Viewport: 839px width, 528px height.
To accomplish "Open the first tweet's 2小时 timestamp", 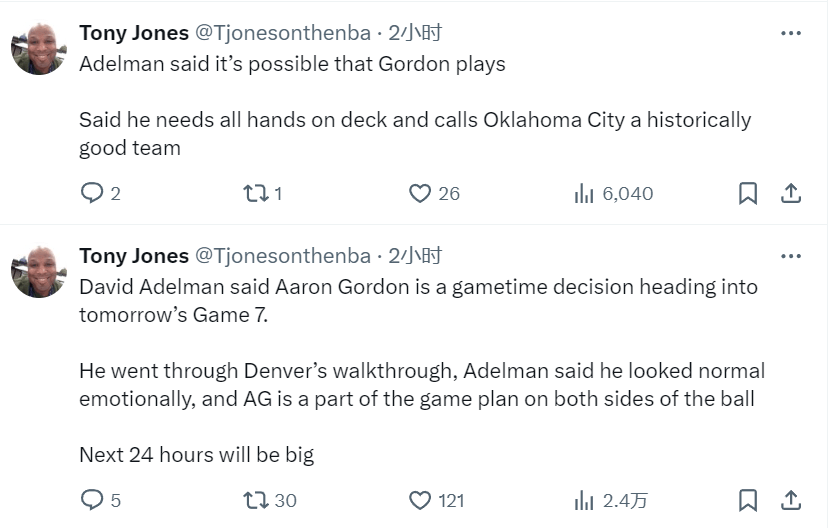I will 415,33.
